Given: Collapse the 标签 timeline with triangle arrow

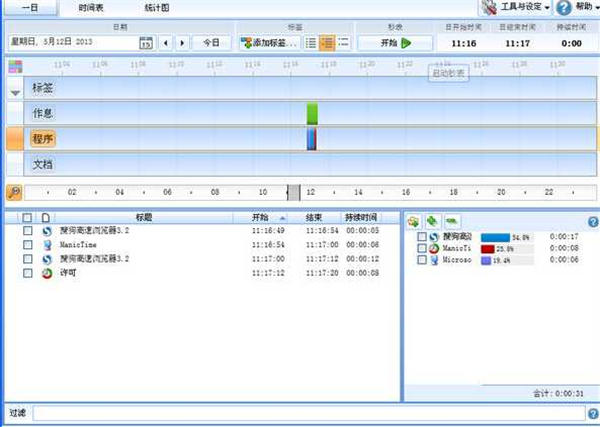Looking at the screenshot, I should click(15, 93).
